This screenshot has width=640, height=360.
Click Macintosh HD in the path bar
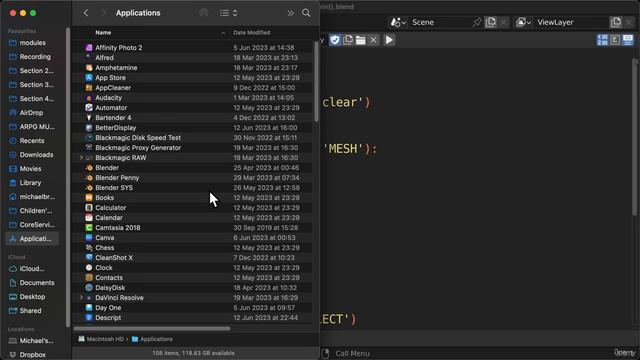pyautogui.click(x=101, y=339)
